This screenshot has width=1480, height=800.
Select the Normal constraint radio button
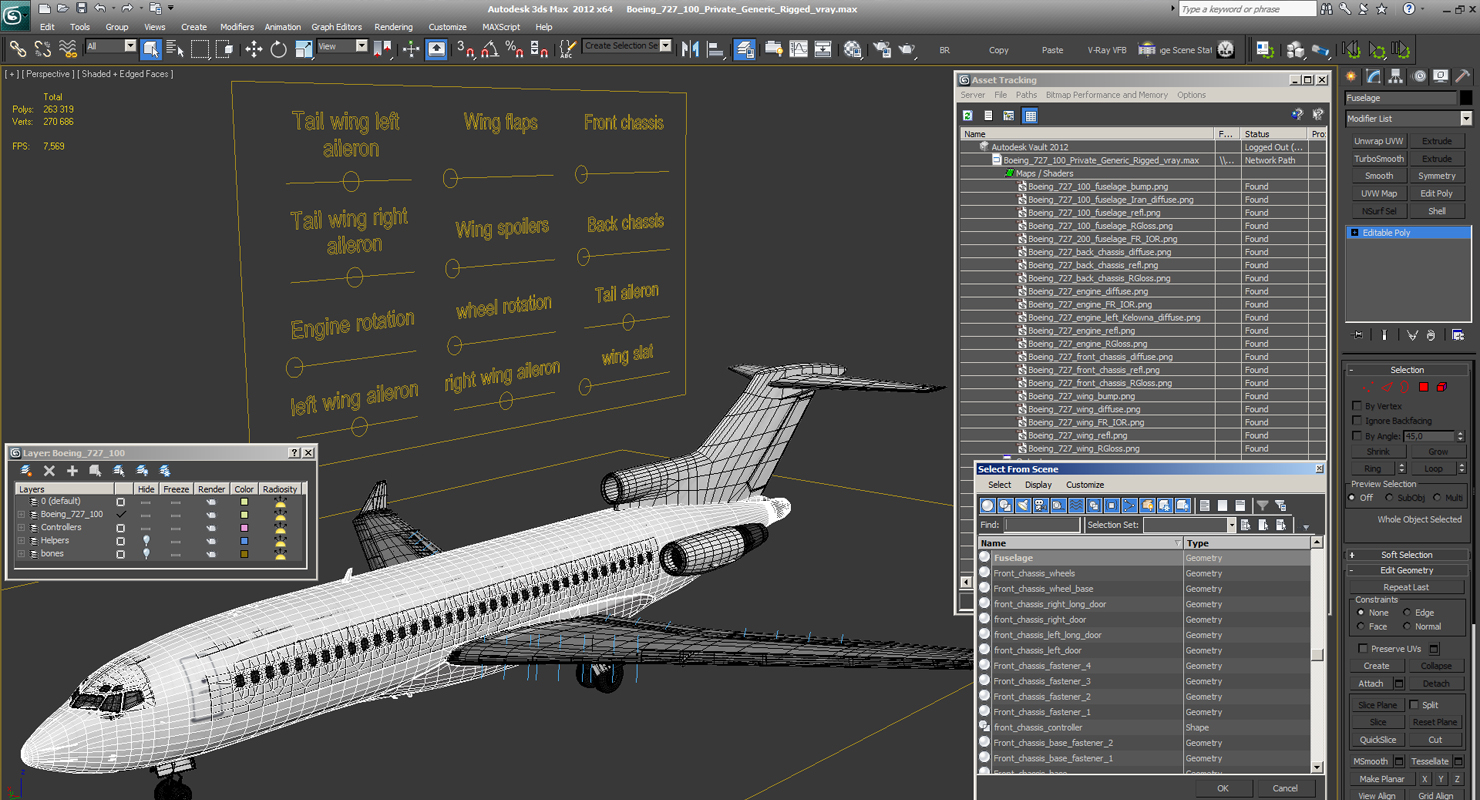pos(1407,626)
